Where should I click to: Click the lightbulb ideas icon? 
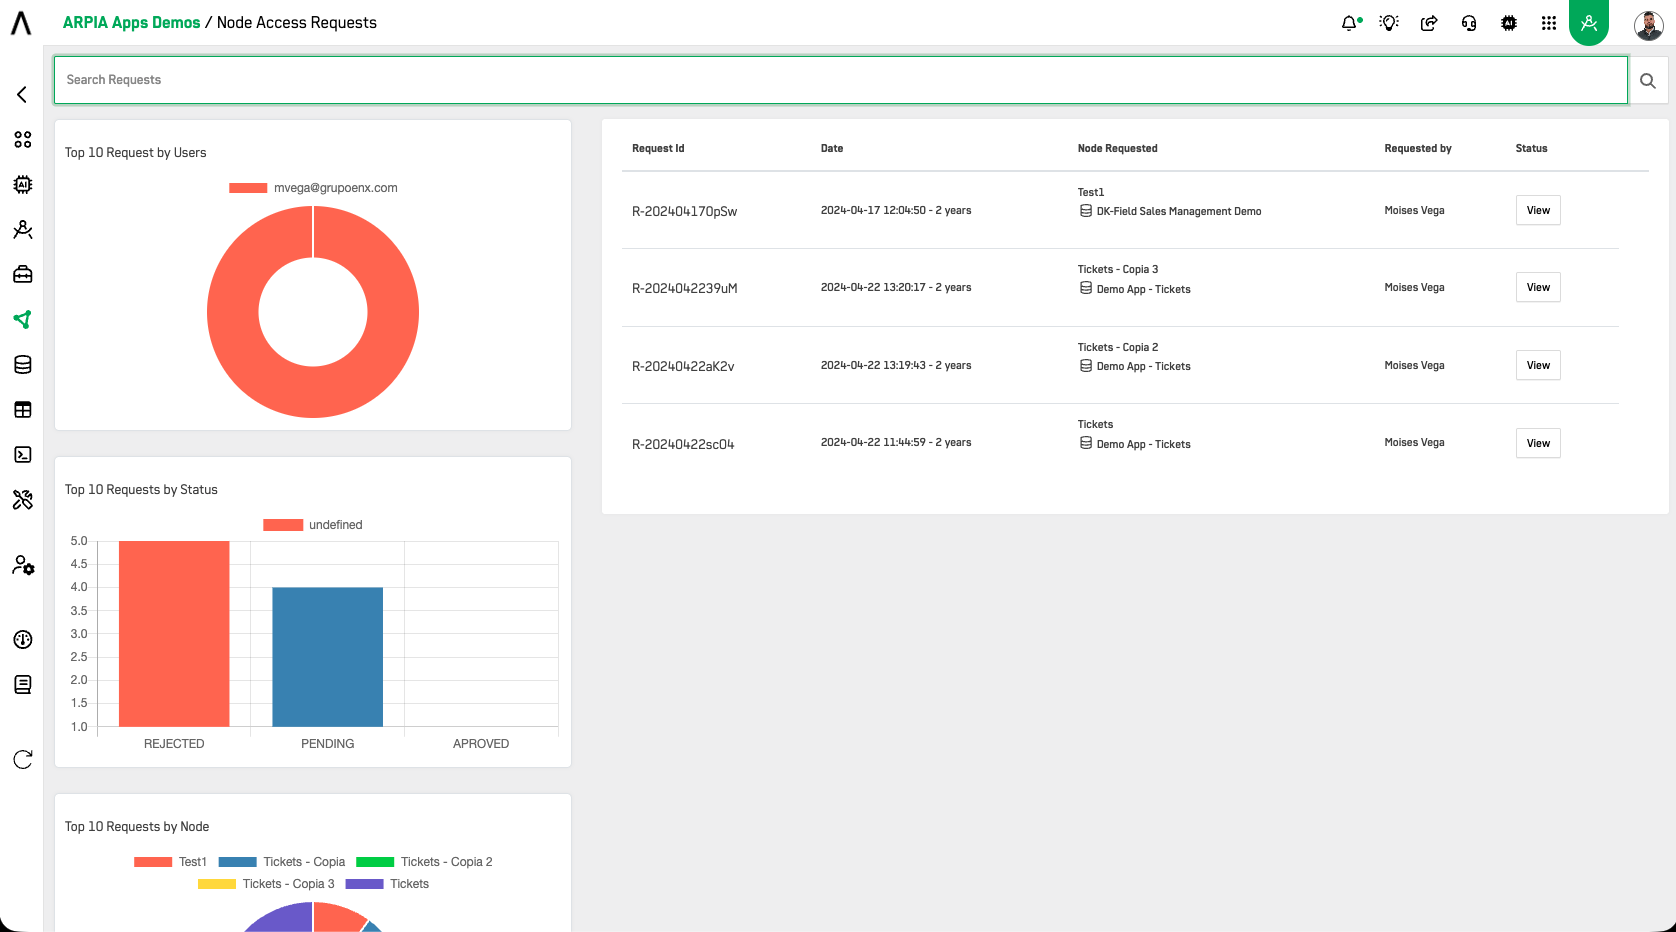coord(1389,23)
